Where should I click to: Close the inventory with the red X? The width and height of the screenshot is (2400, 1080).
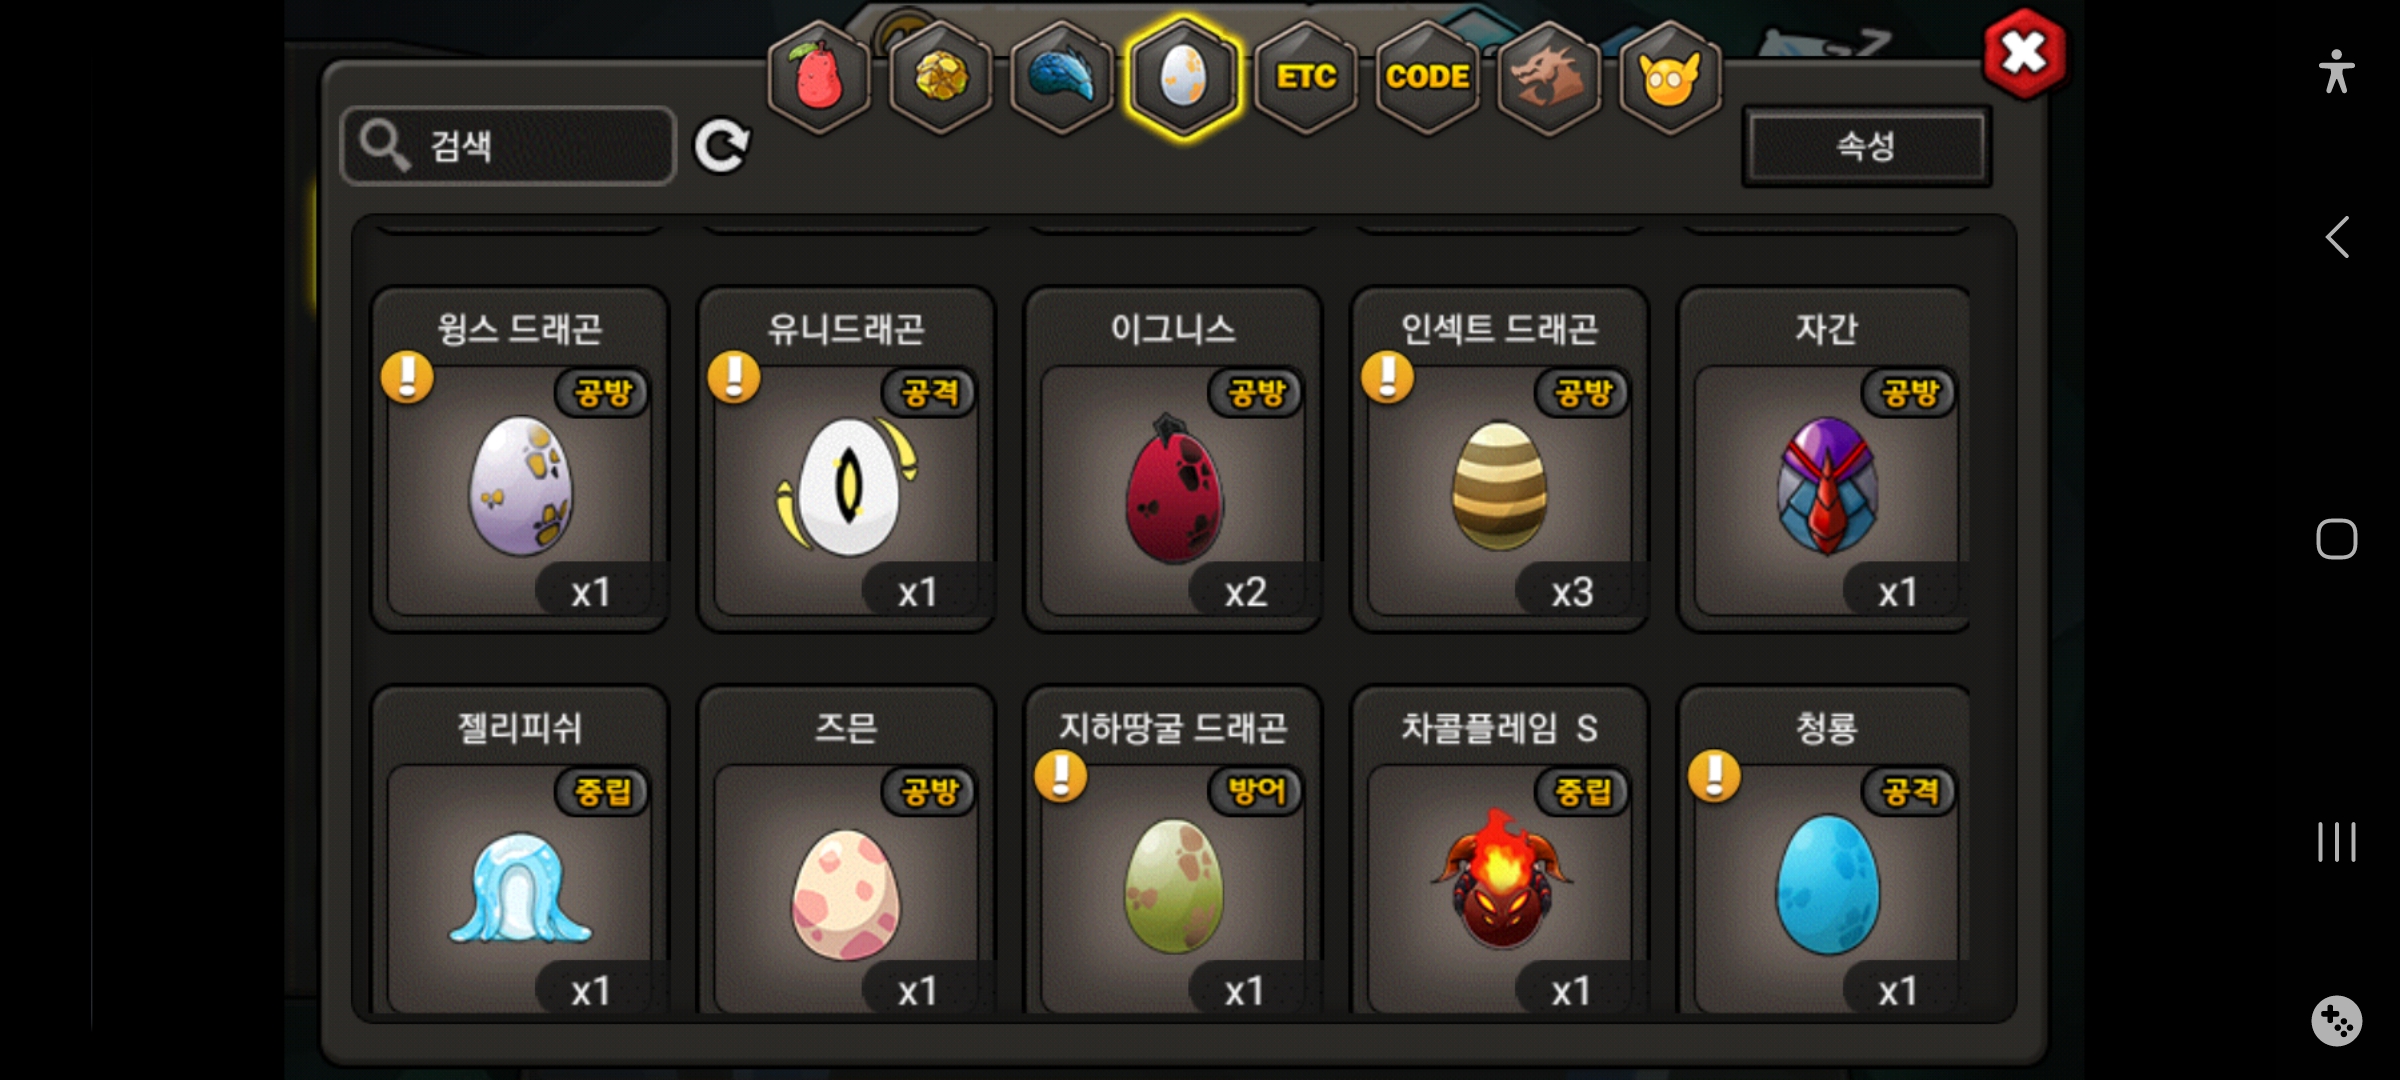2025,54
